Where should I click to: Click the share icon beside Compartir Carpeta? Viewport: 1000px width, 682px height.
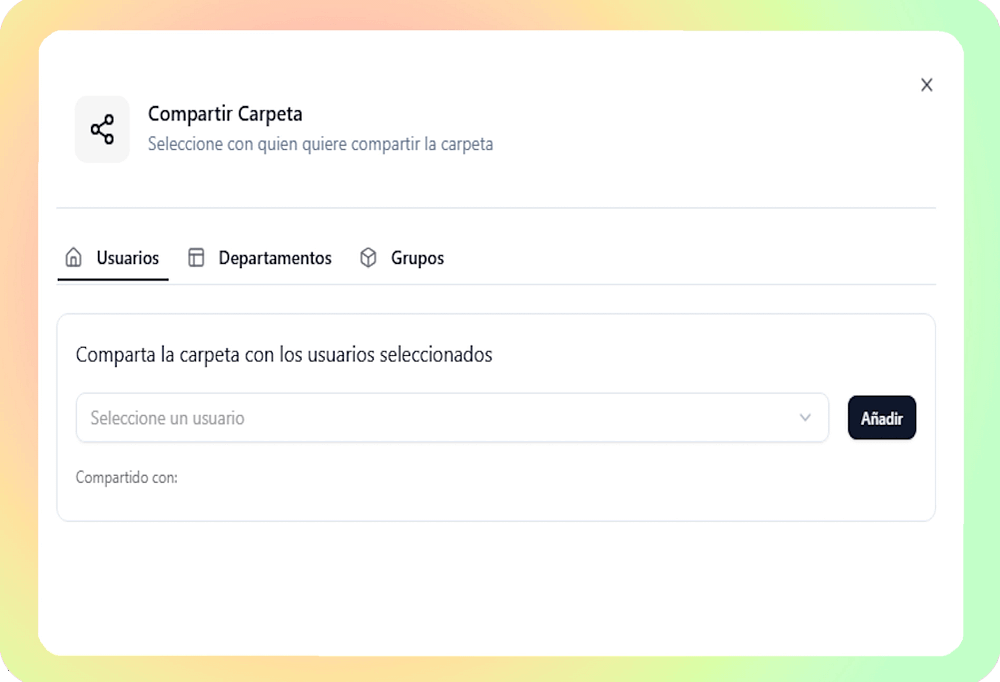tap(102, 129)
